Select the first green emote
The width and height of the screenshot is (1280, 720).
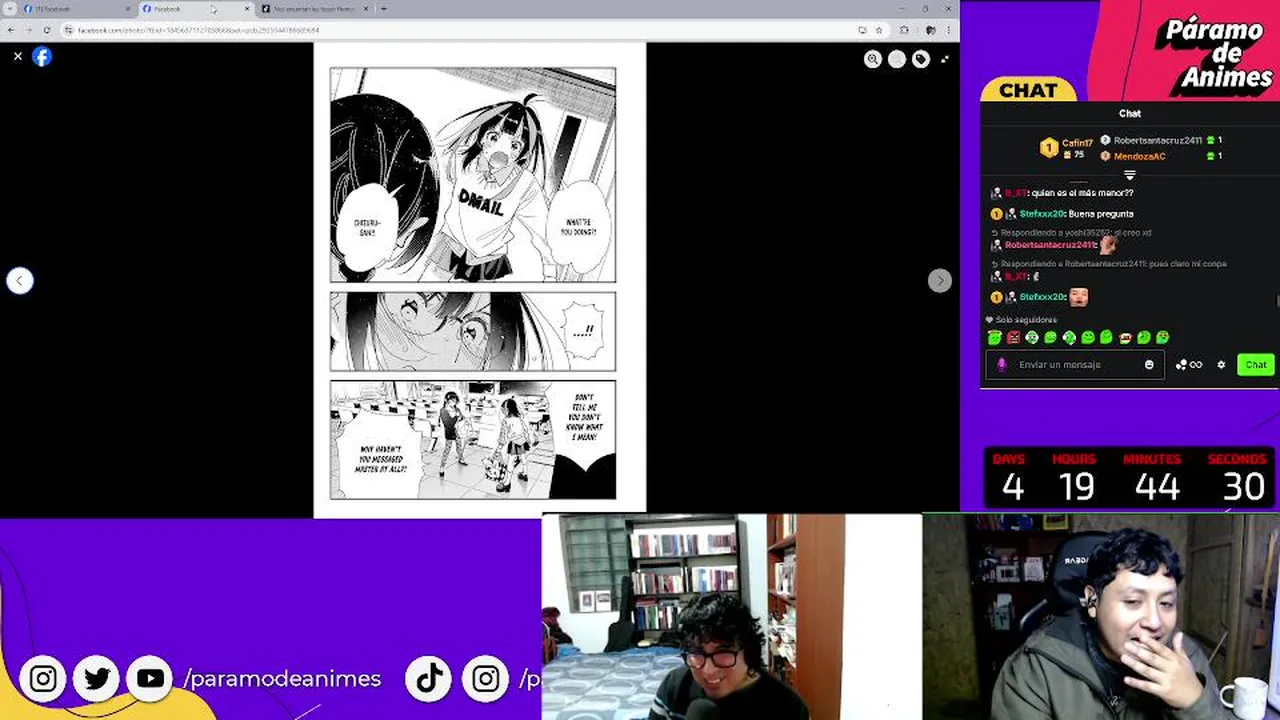(995, 338)
